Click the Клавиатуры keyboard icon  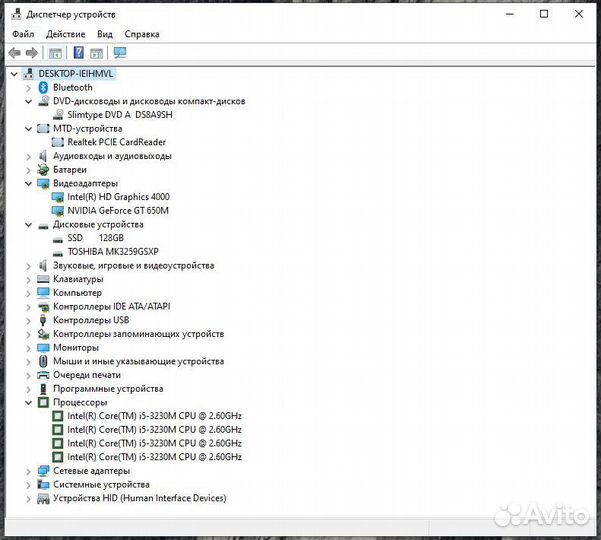[43, 279]
